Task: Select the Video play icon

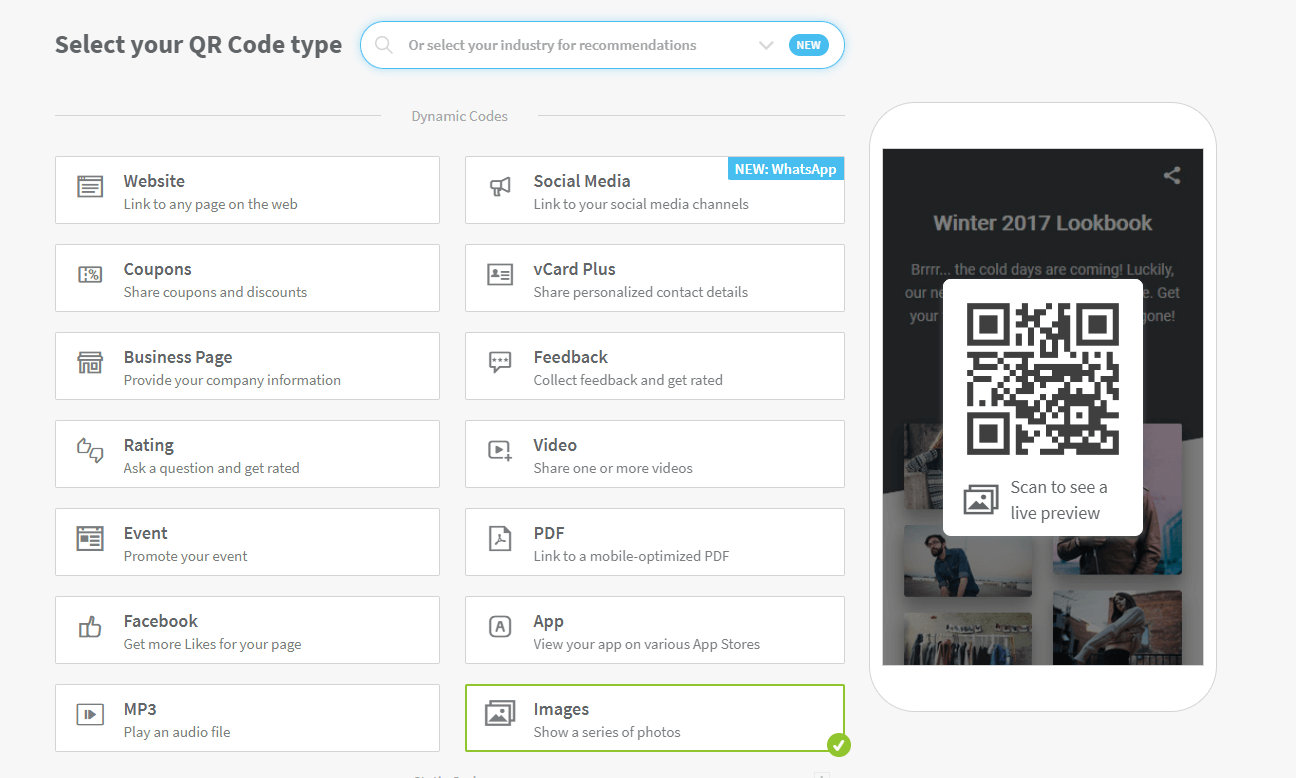Action: [499, 450]
